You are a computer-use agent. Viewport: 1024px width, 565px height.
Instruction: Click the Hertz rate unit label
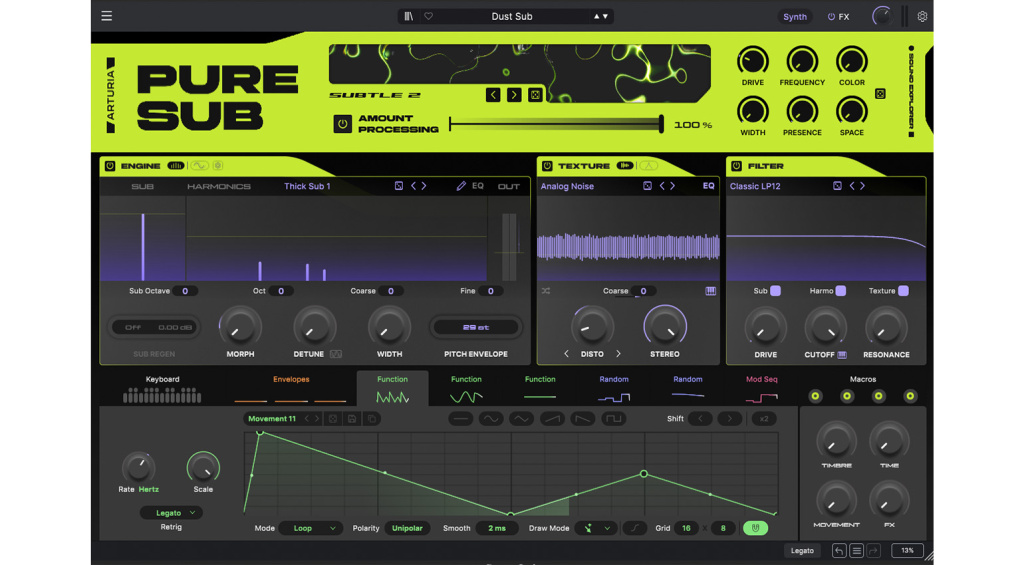tap(148, 489)
